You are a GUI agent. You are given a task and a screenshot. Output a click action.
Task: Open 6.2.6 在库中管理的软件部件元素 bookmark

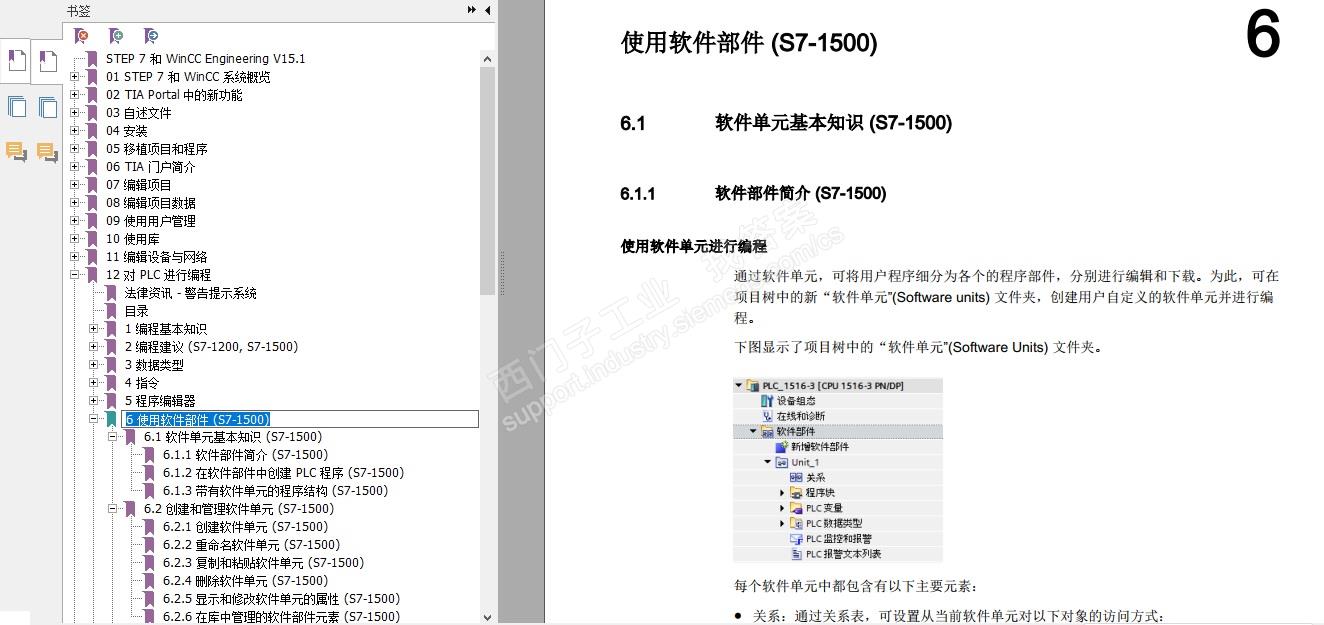281,617
